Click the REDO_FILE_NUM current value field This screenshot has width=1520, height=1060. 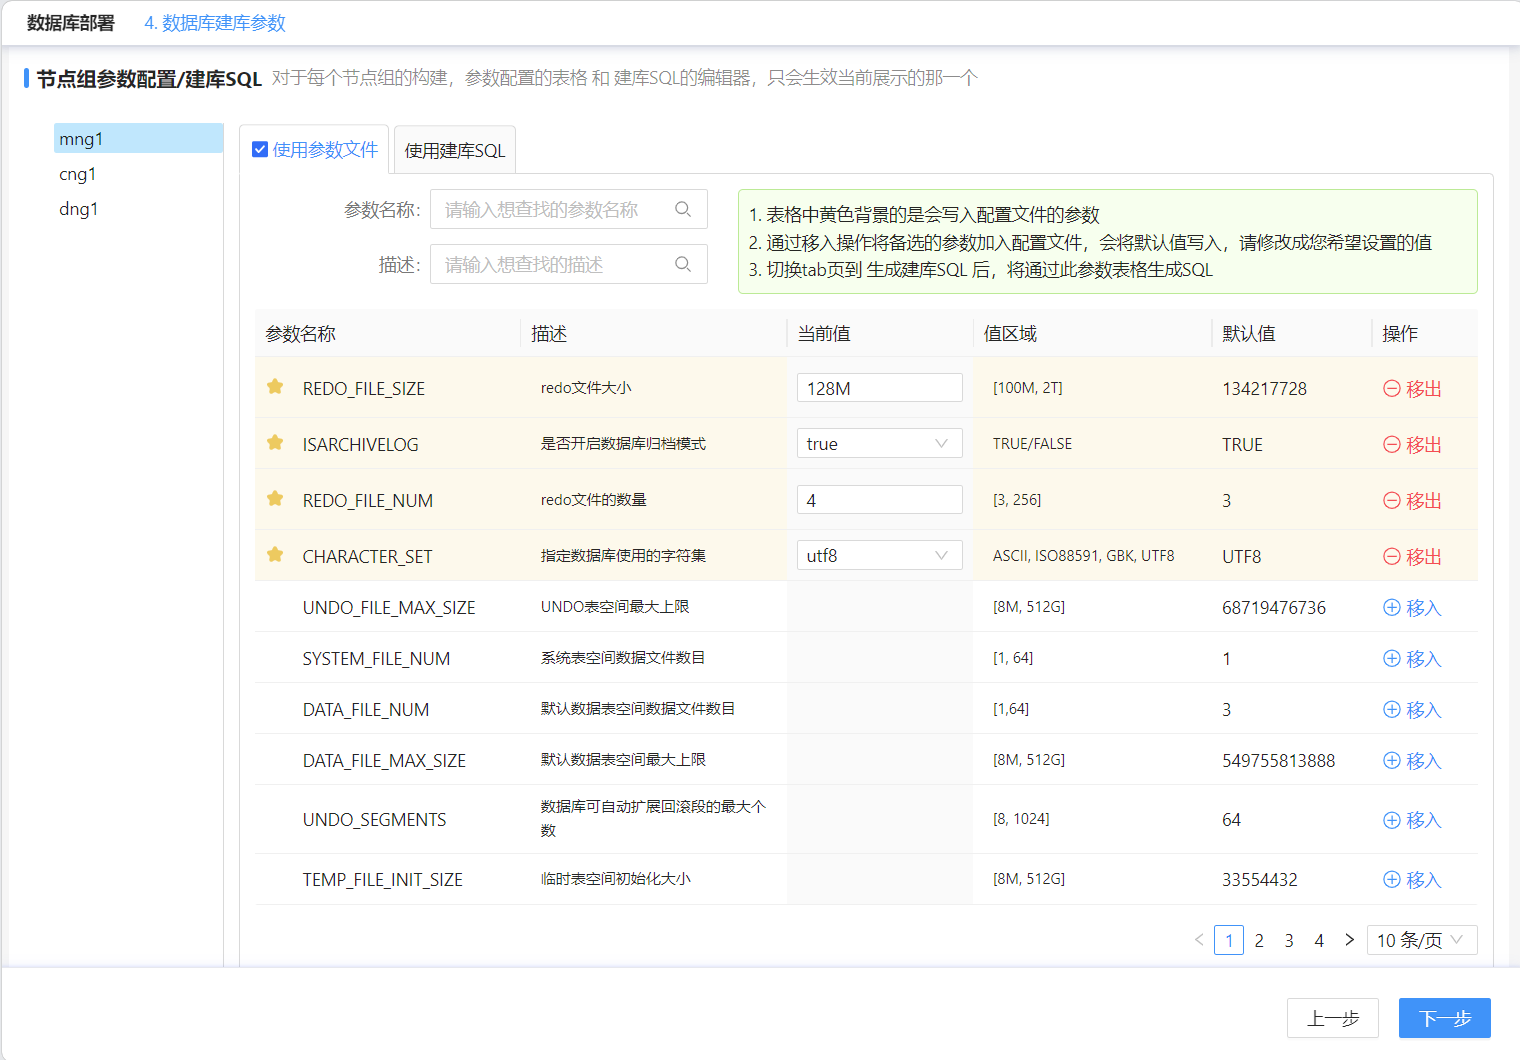879,500
